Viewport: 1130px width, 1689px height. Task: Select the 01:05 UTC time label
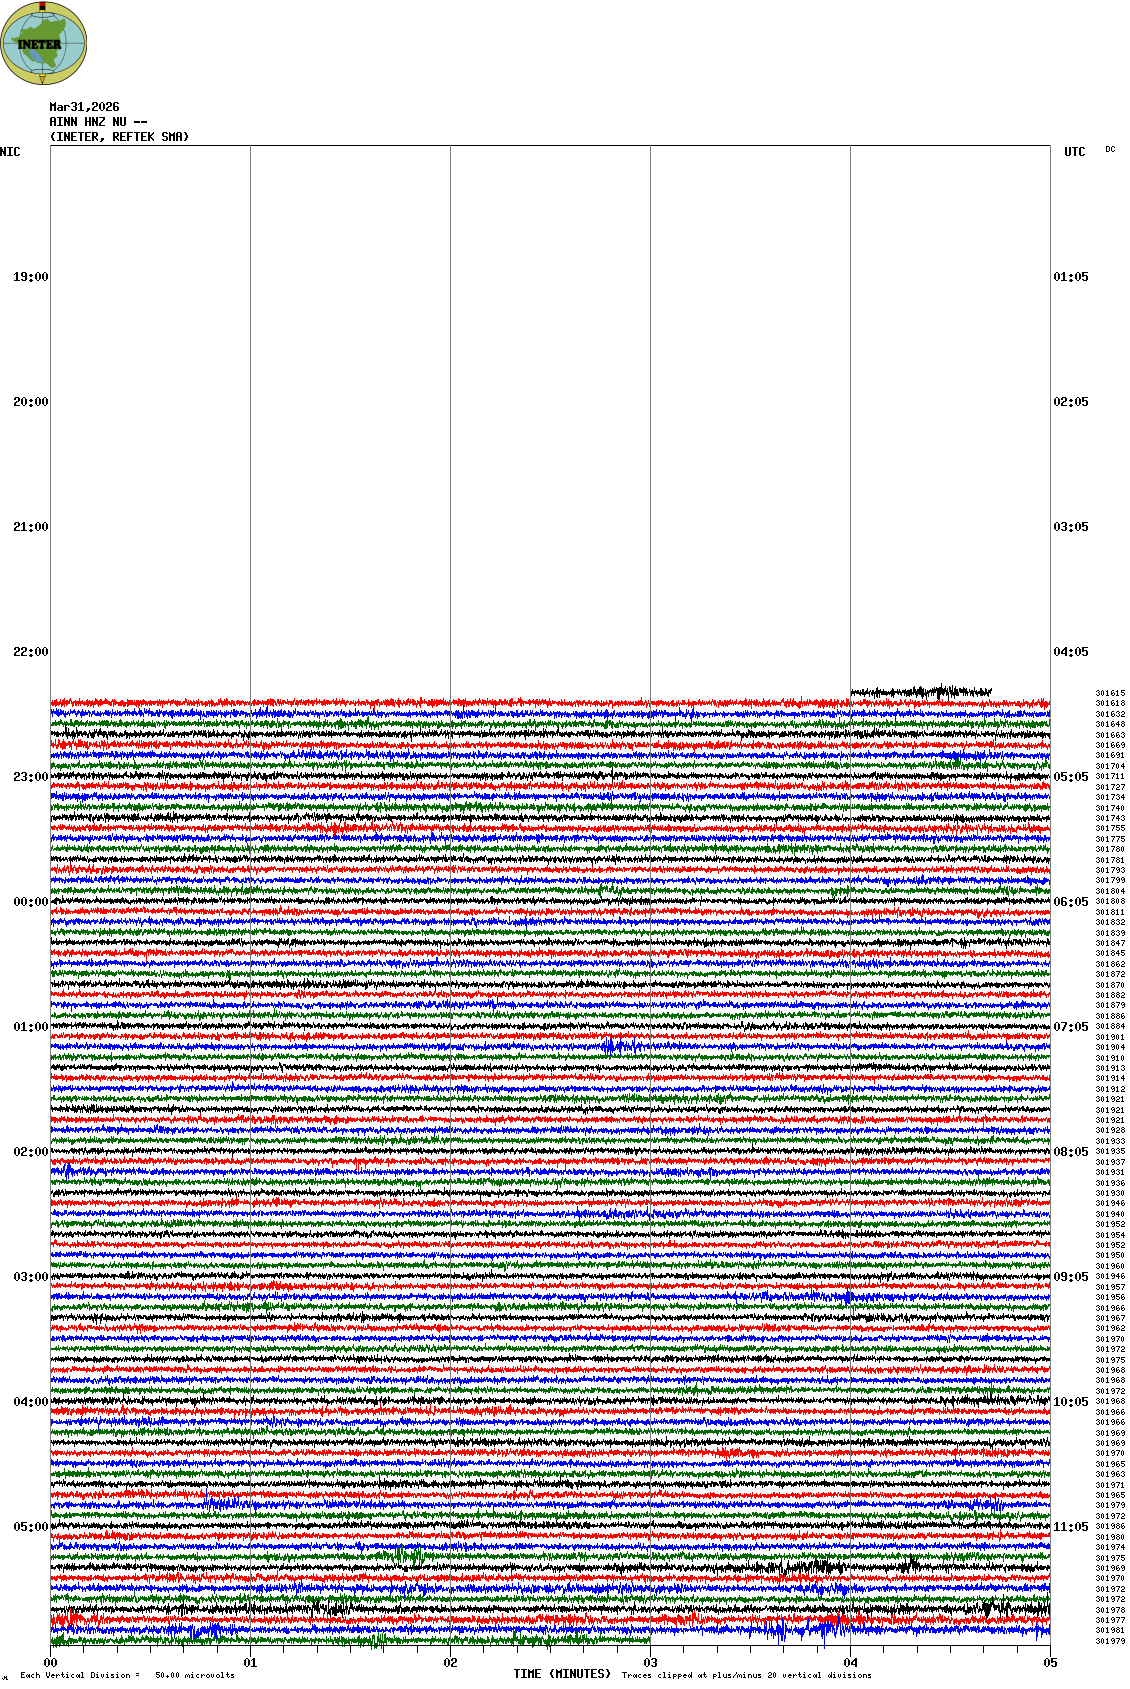tap(1071, 277)
